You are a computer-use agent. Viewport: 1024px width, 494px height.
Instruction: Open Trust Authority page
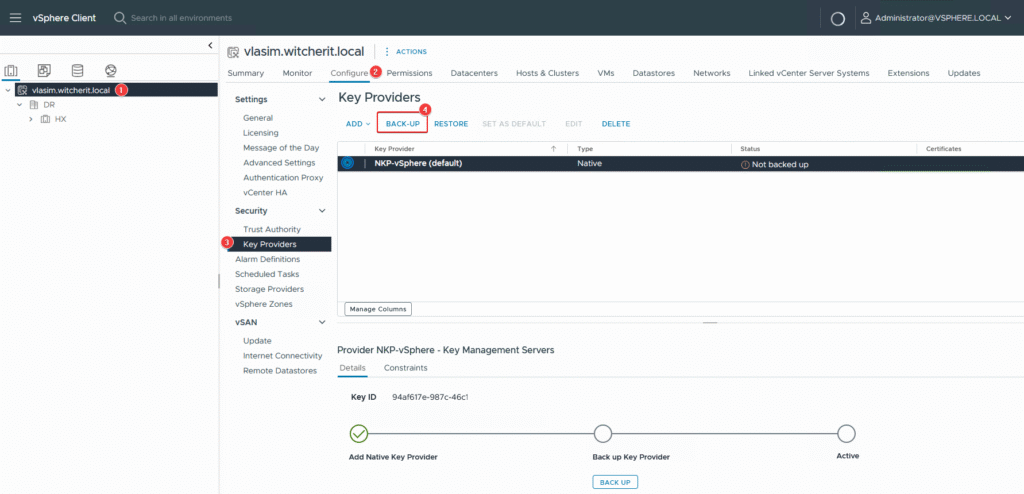click(x=272, y=229)
